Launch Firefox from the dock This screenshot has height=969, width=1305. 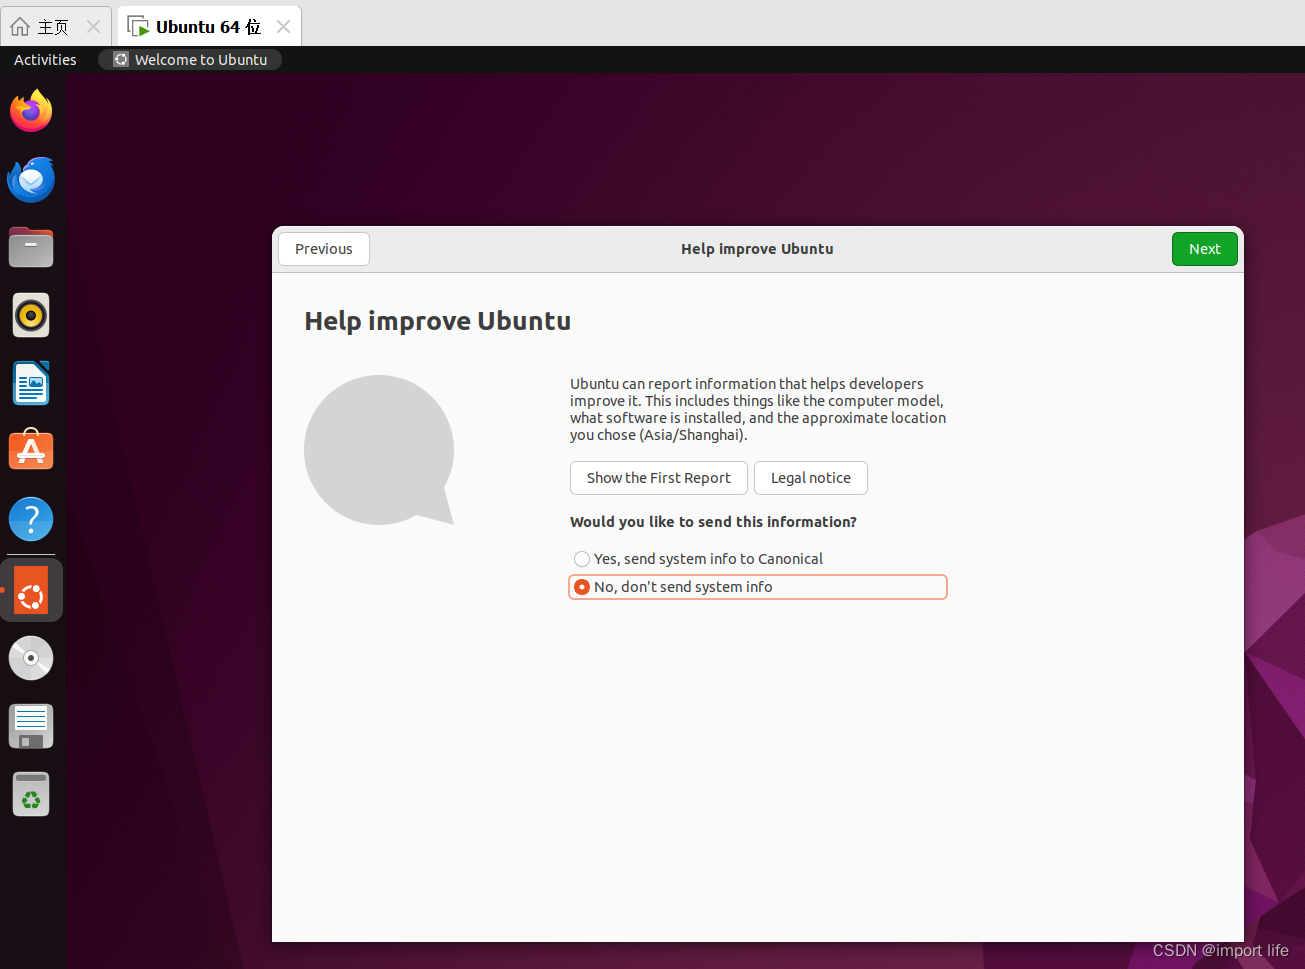30,111
